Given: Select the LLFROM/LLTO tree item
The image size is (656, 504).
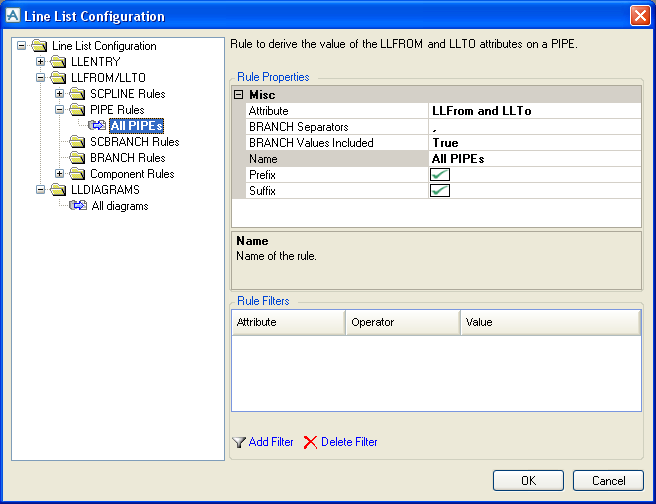Looking at the screenshot, I should [108, 78].
